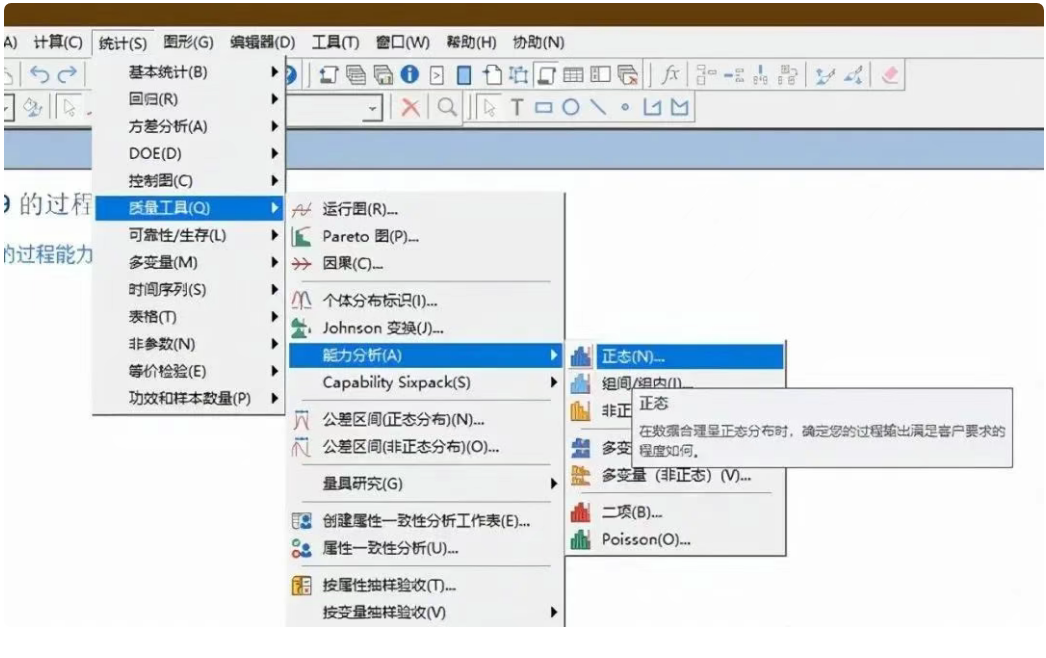The height and width of the screenshot is (658, 1046).
Task: Select the rectangle drawing tool
Action: [x=543, y=108]
